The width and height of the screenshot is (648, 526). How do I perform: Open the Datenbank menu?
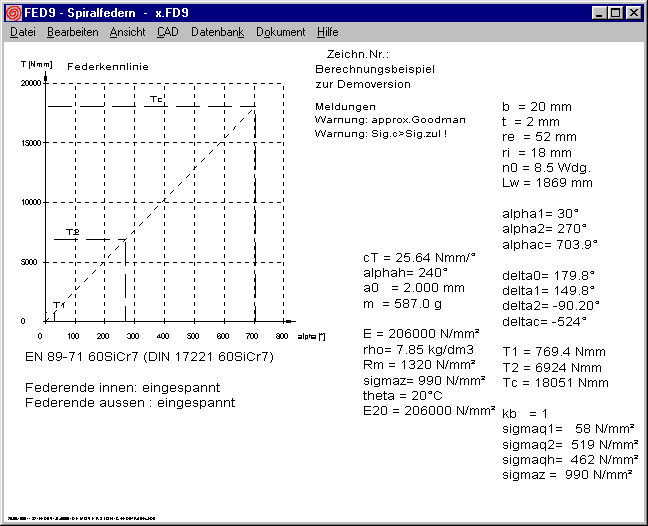(x=217, y=32)
